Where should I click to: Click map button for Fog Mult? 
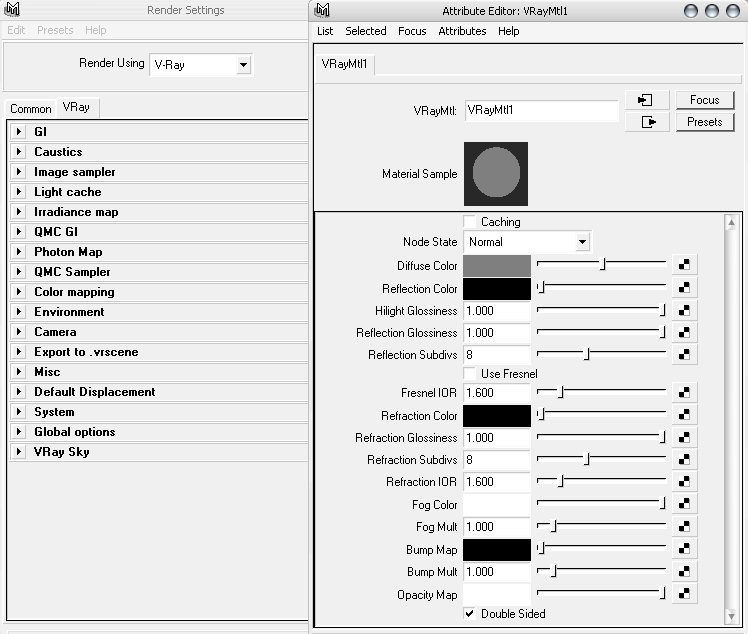684,526
